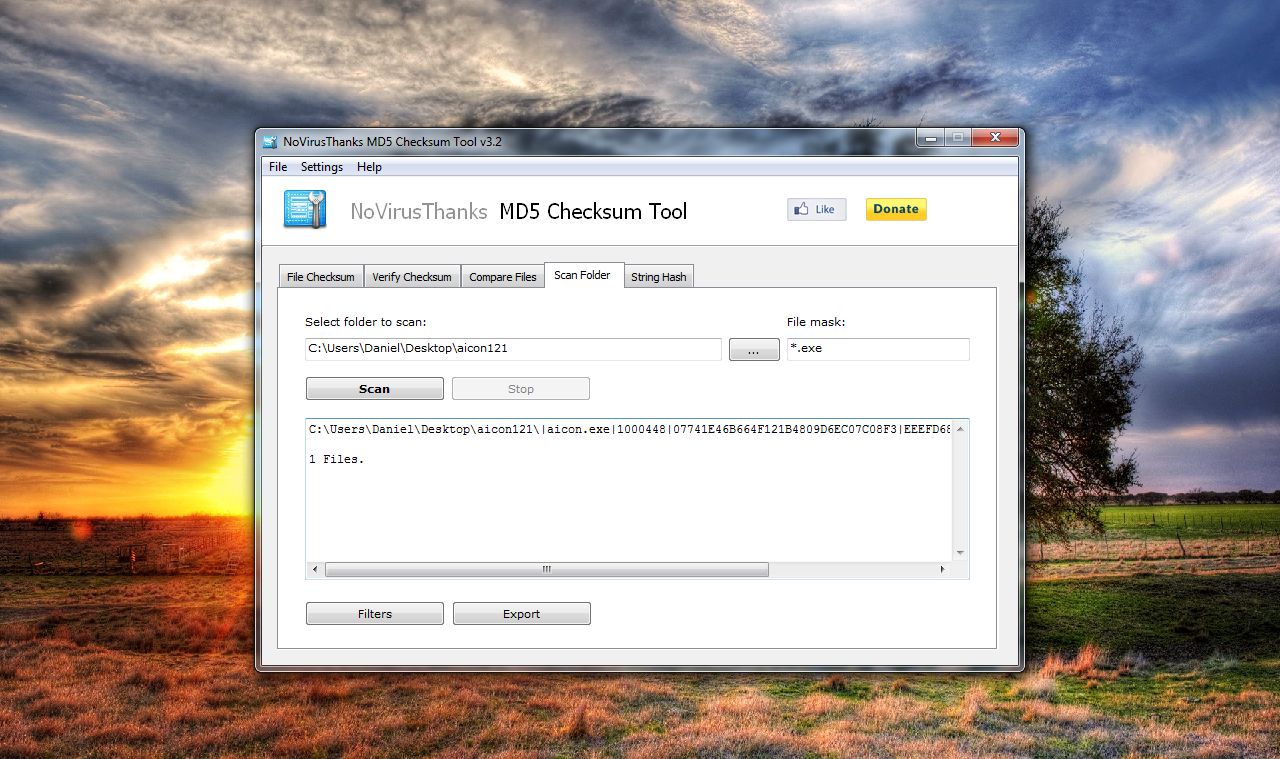Viewport: 1280px width, 759px height.
Task: Click the File mask input field
Action: click(878, 349)
